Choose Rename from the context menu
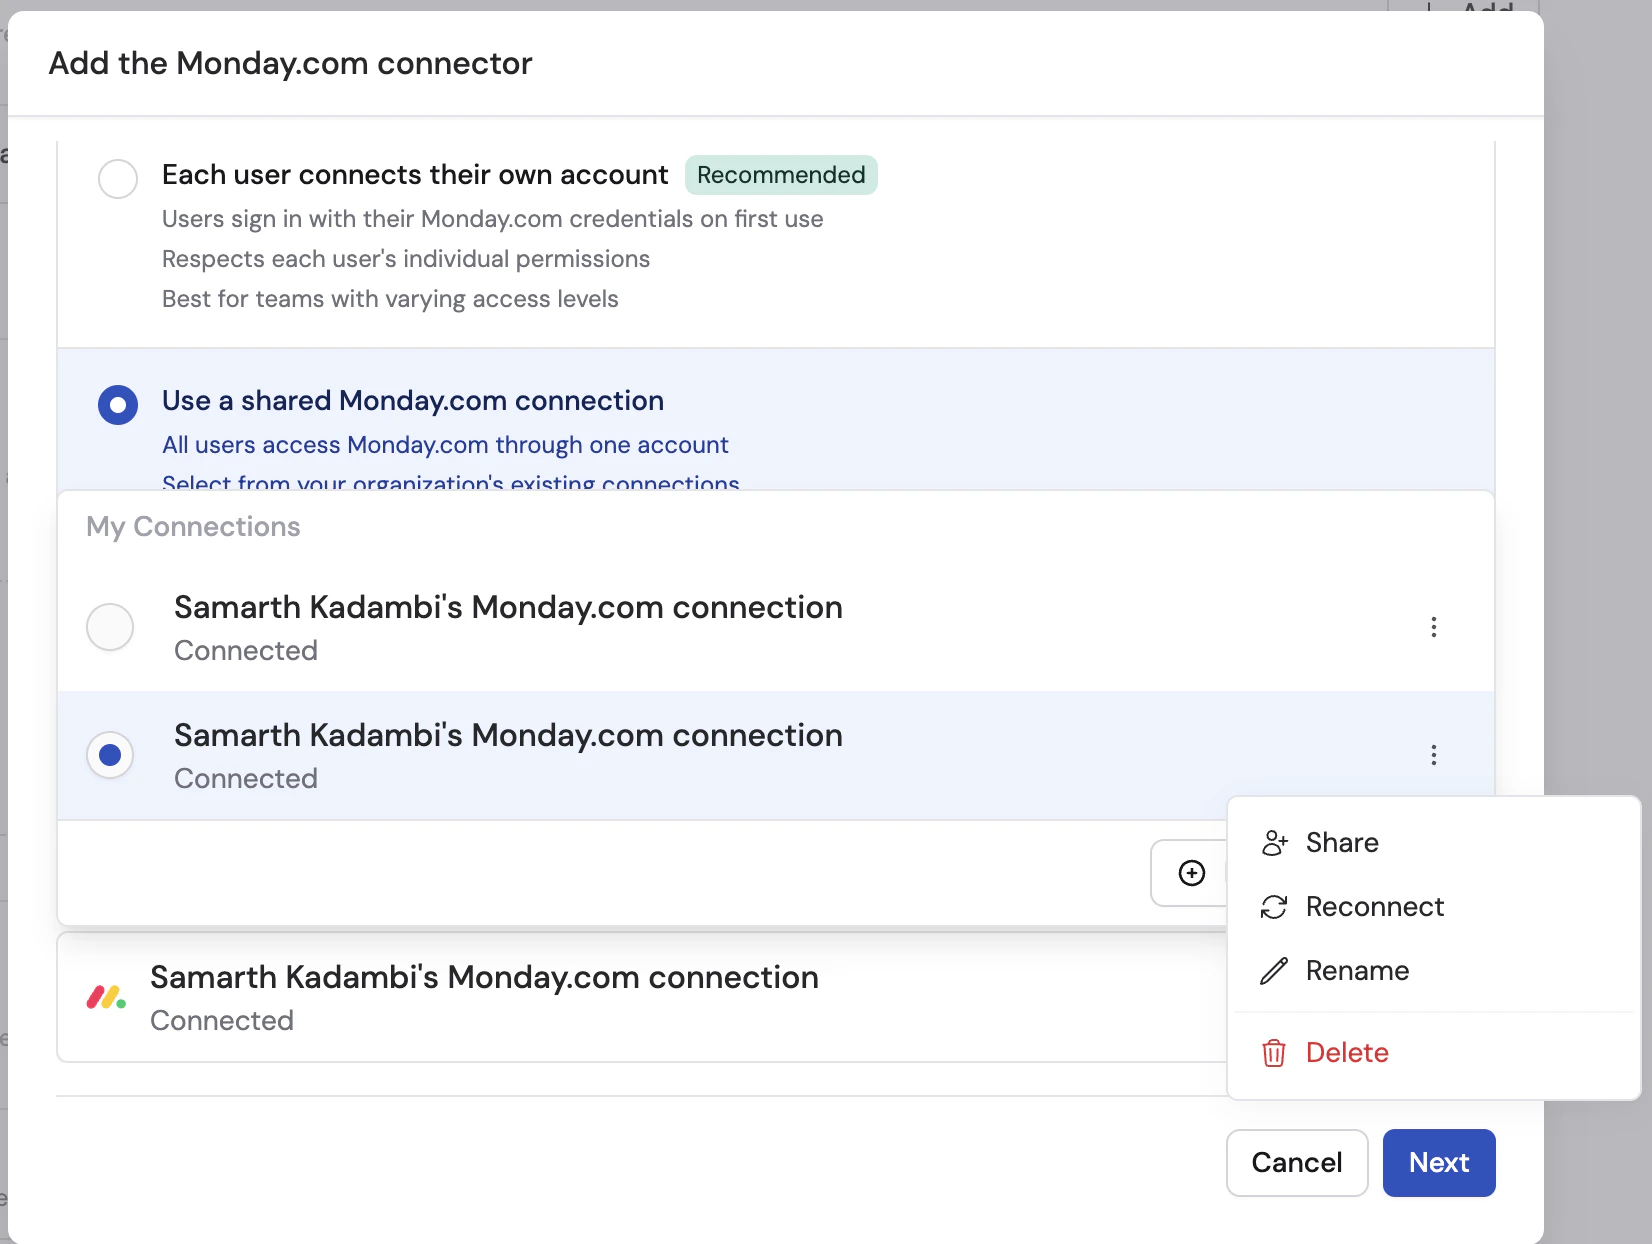1652x1244 pixels. click(1357, 970)
